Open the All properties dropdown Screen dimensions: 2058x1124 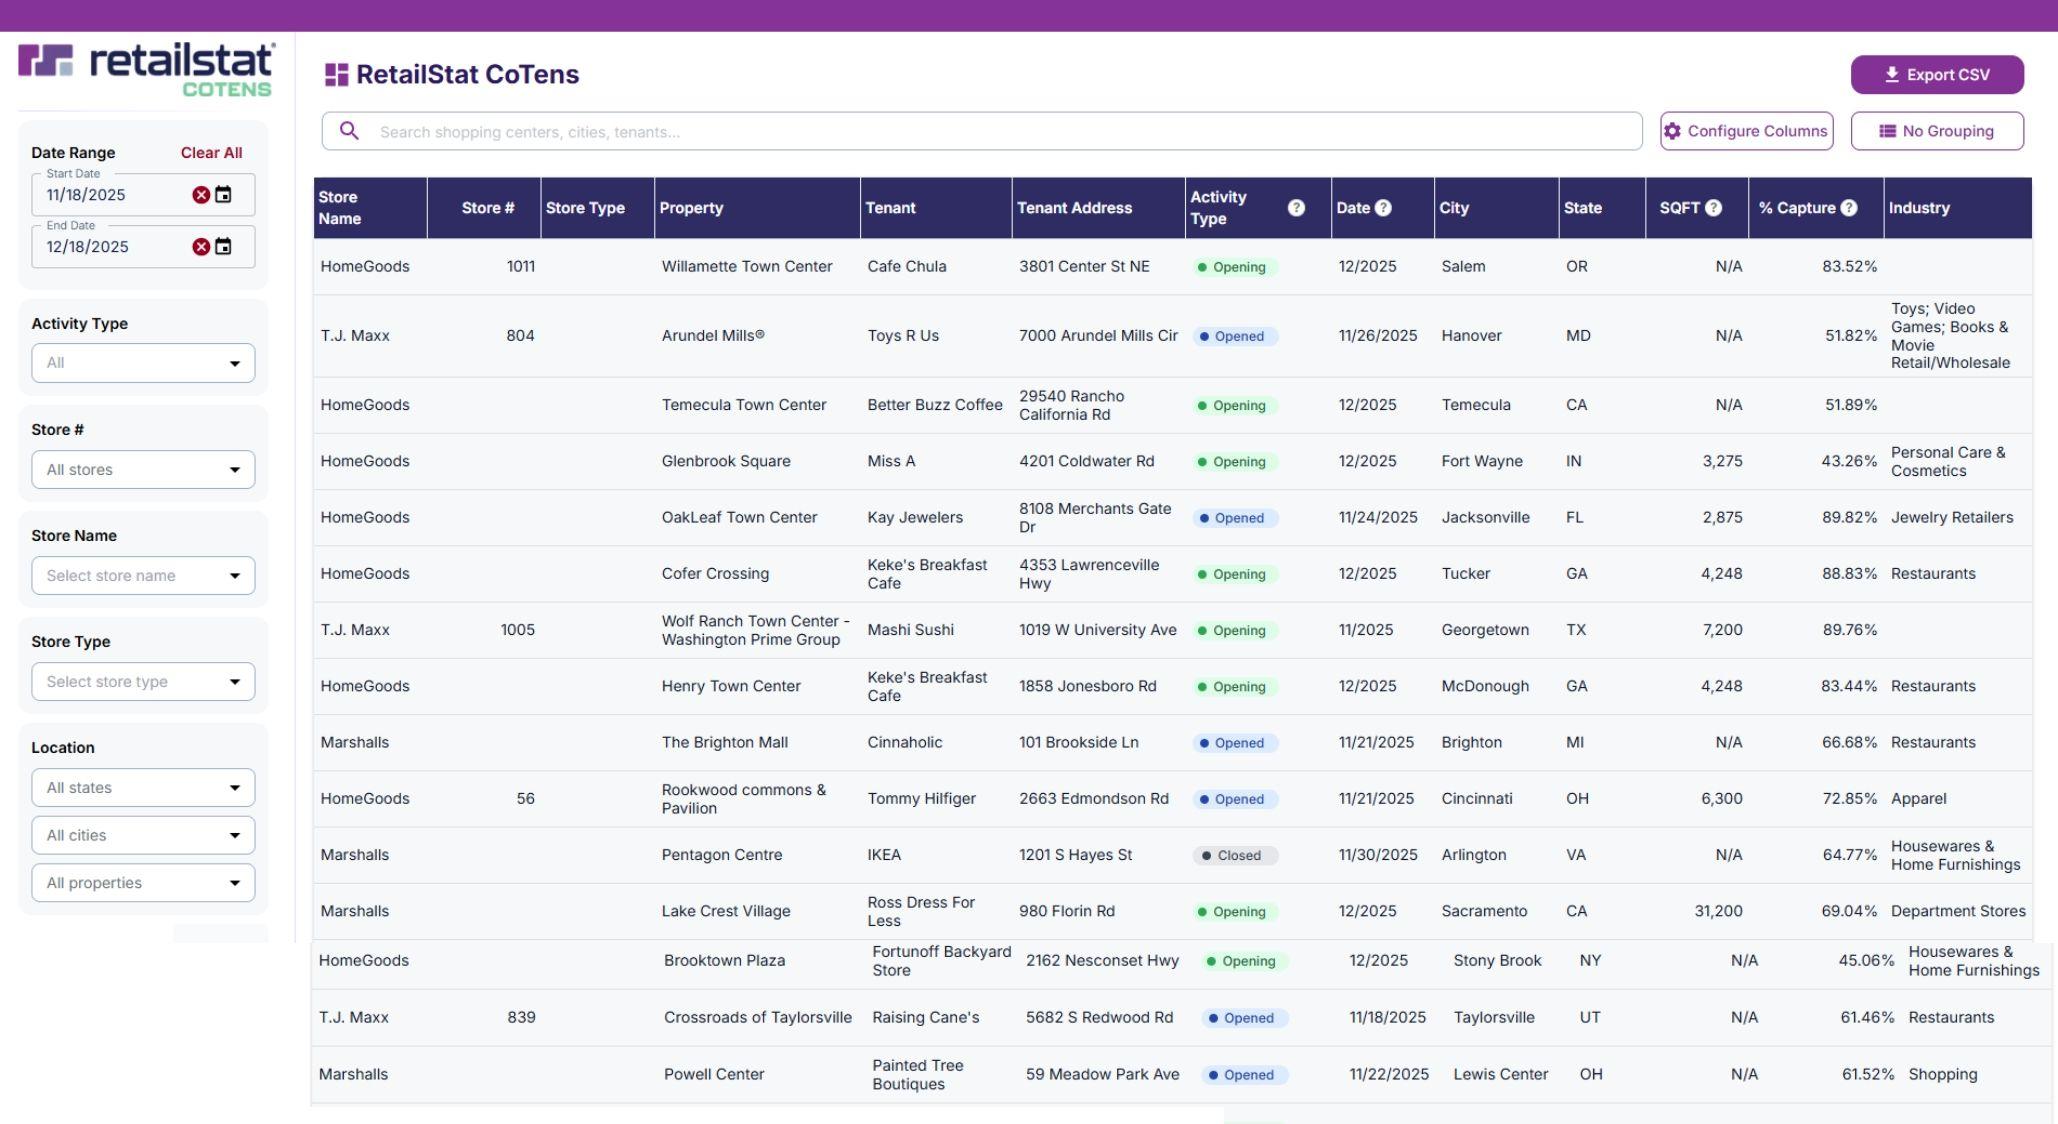tap(143, 883)
